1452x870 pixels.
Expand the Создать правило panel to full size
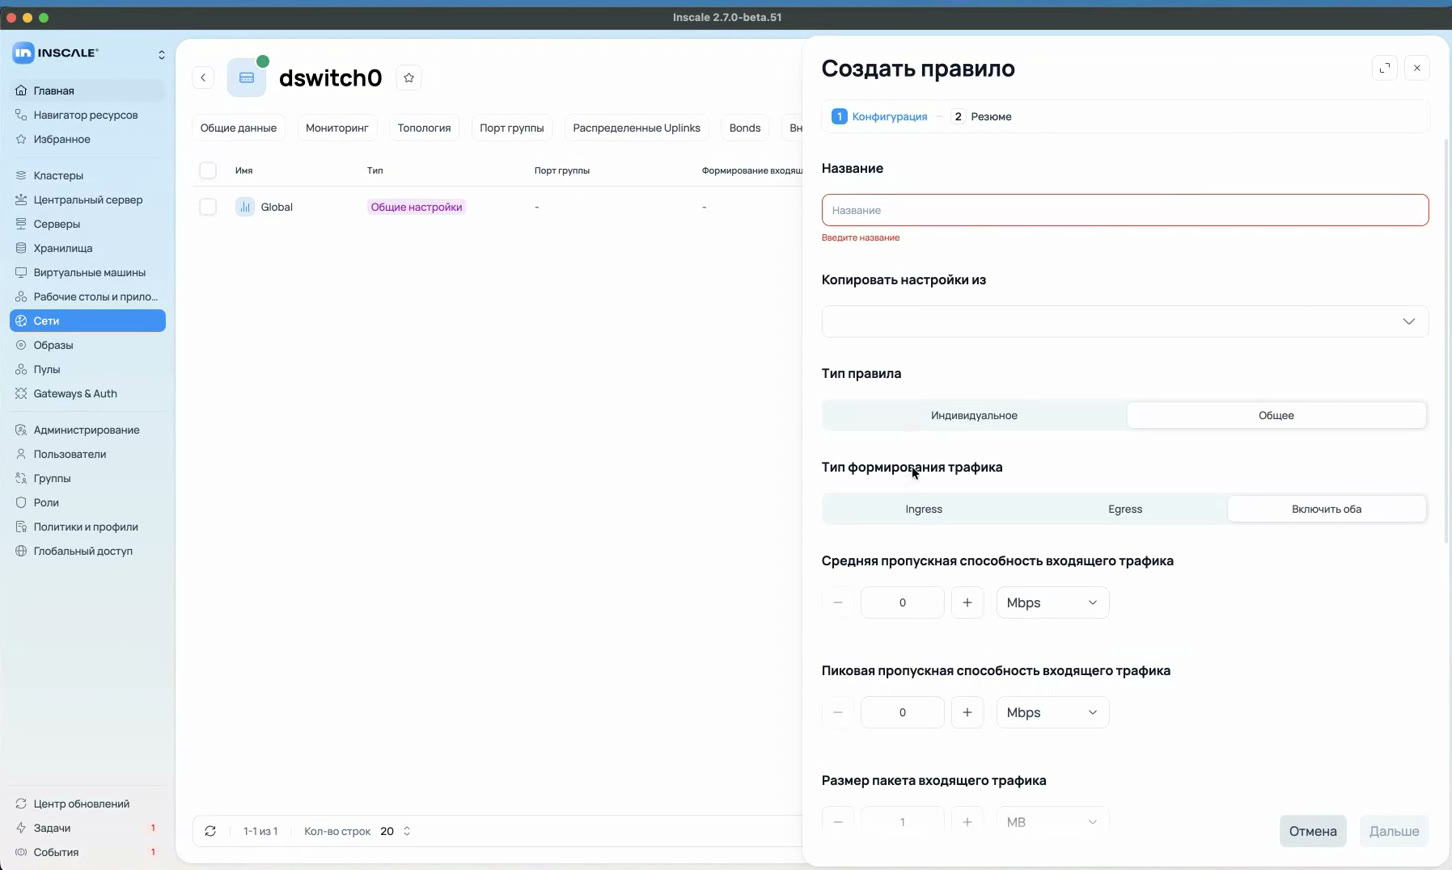[x=1385, y=68]
